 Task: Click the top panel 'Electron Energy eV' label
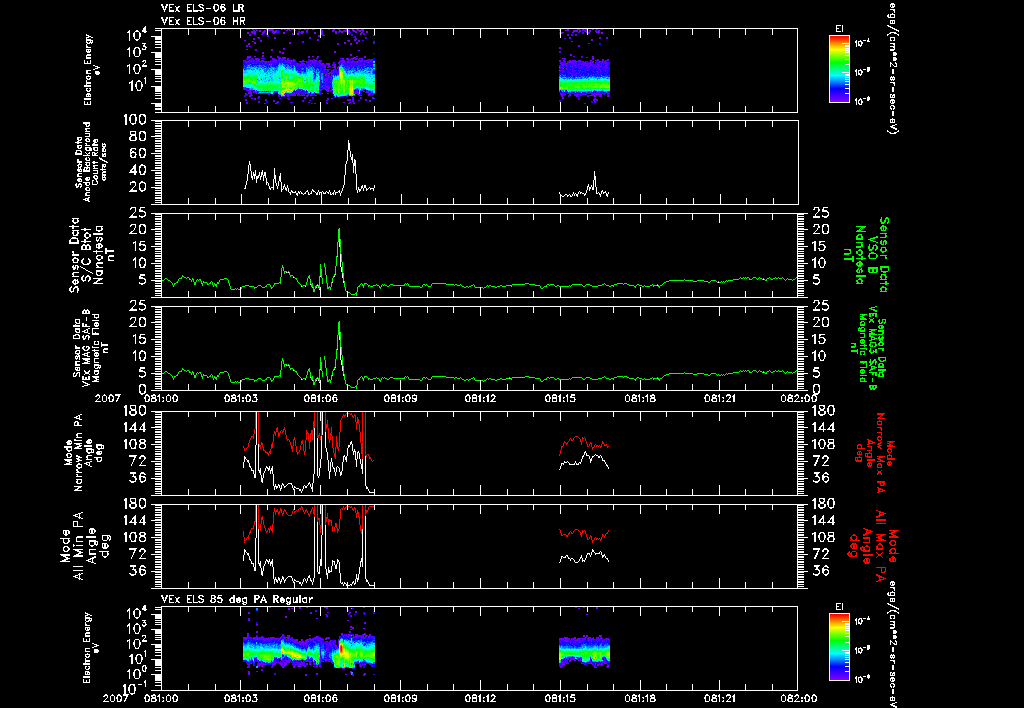[92, 70]
